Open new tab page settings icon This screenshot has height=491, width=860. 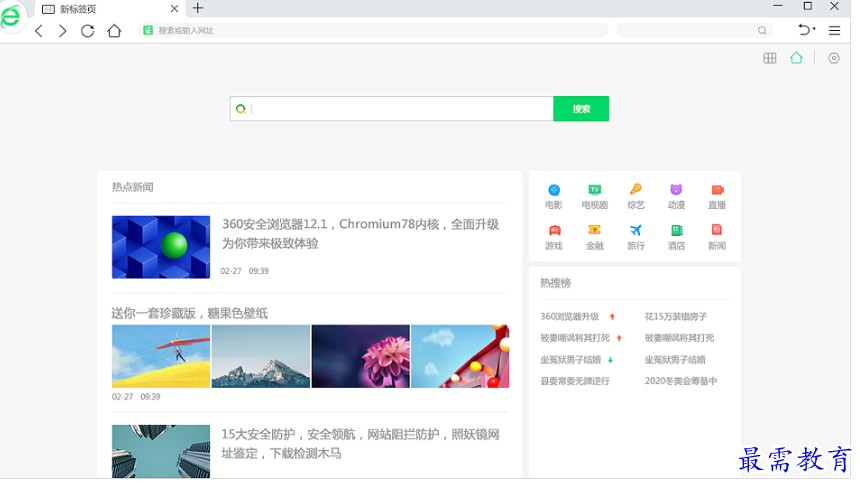[x=834, y=58]
